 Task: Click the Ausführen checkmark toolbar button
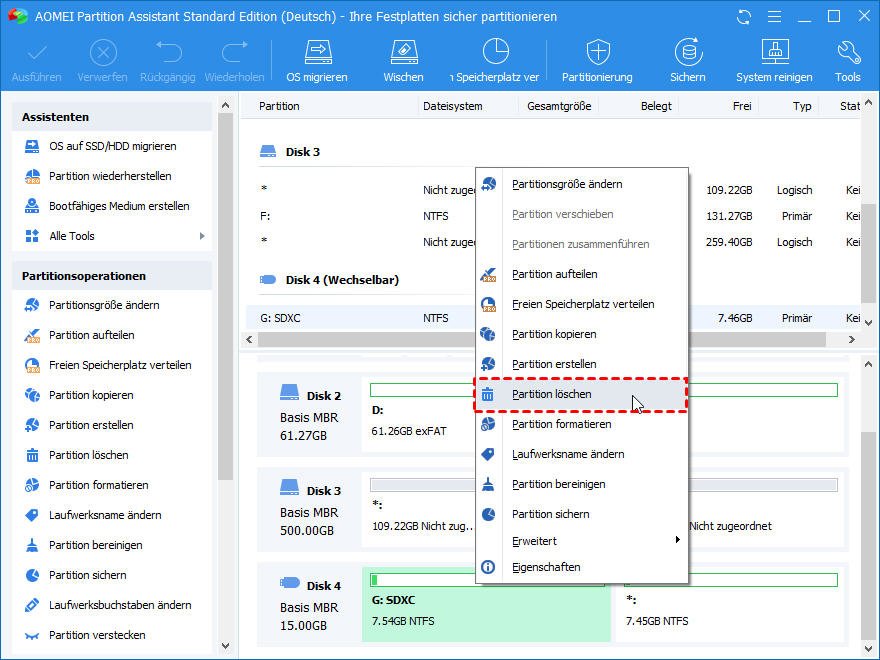37,61
